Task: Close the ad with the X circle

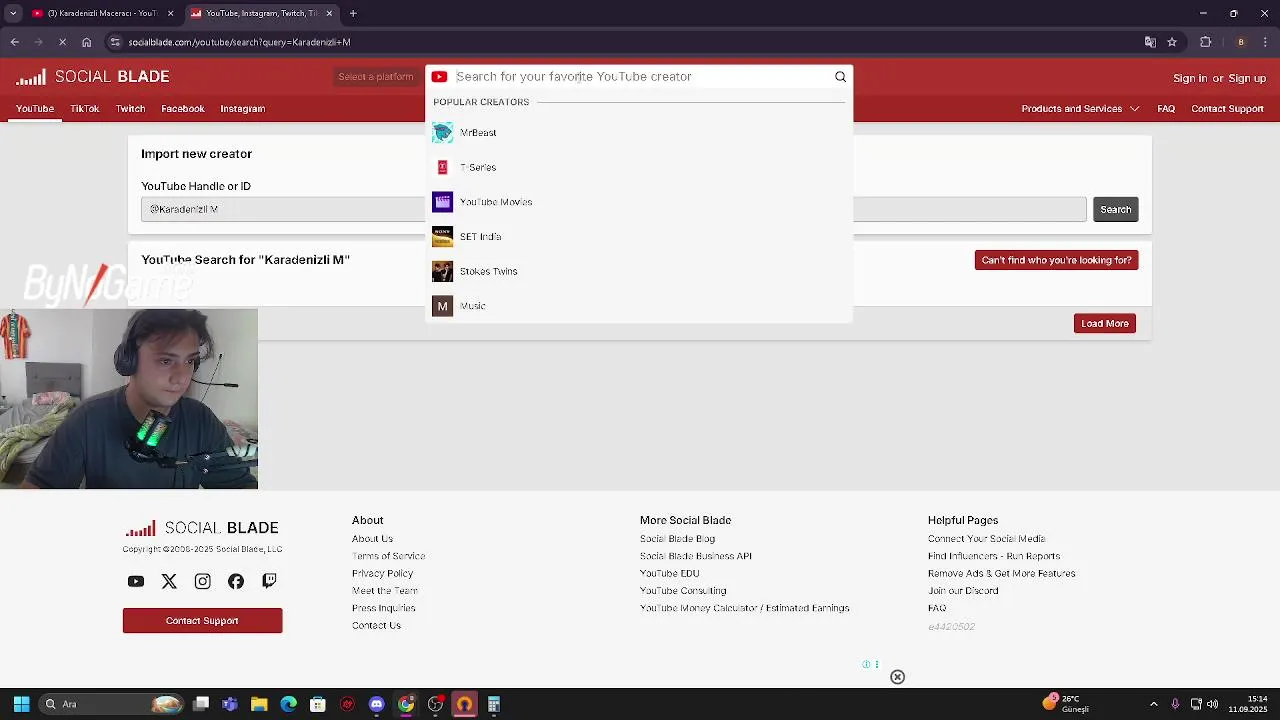Action: coord(897,677)
